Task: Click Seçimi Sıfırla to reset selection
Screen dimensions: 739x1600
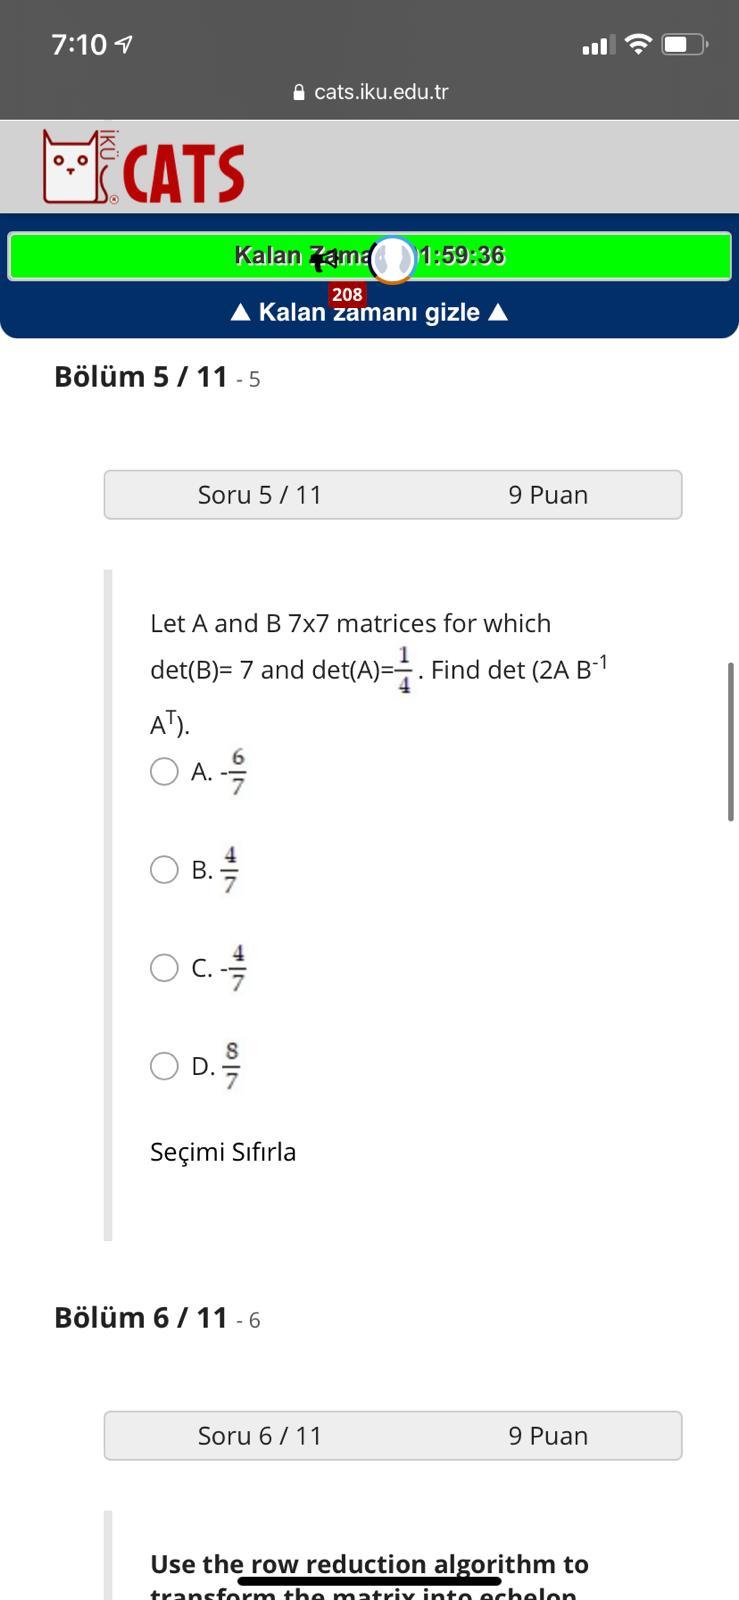Action: 223,1151
